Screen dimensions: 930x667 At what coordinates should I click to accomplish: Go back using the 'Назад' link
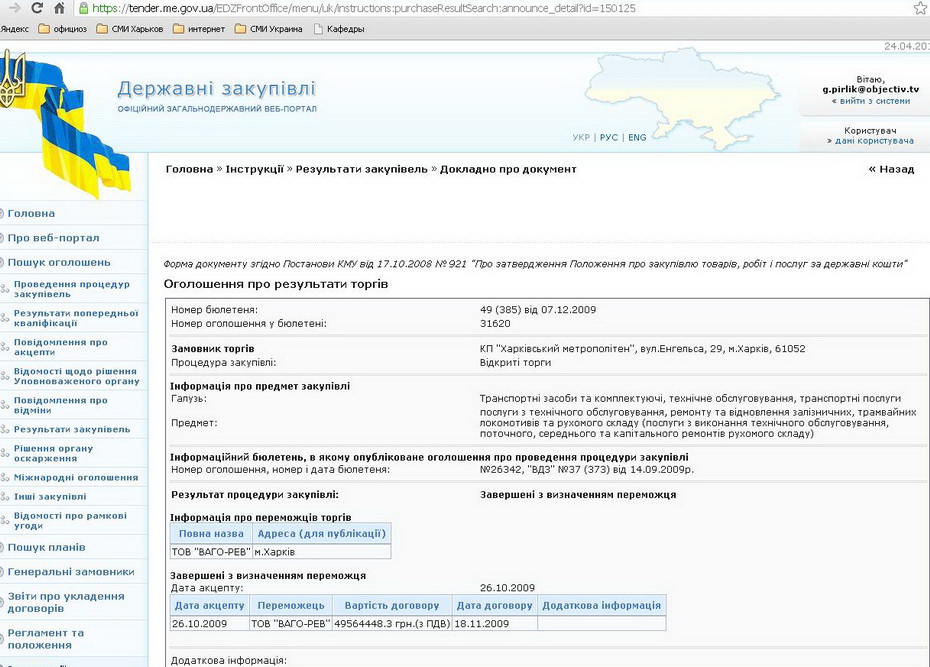coord(891,169)
